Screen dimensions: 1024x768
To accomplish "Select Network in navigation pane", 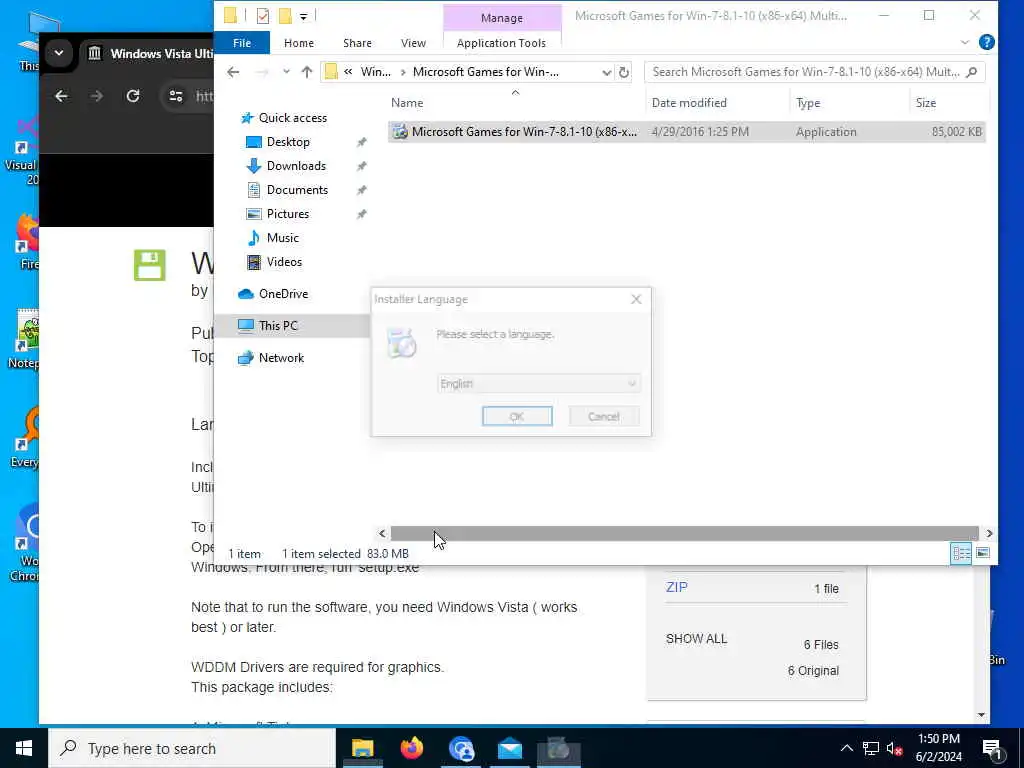I will point(281,358).
